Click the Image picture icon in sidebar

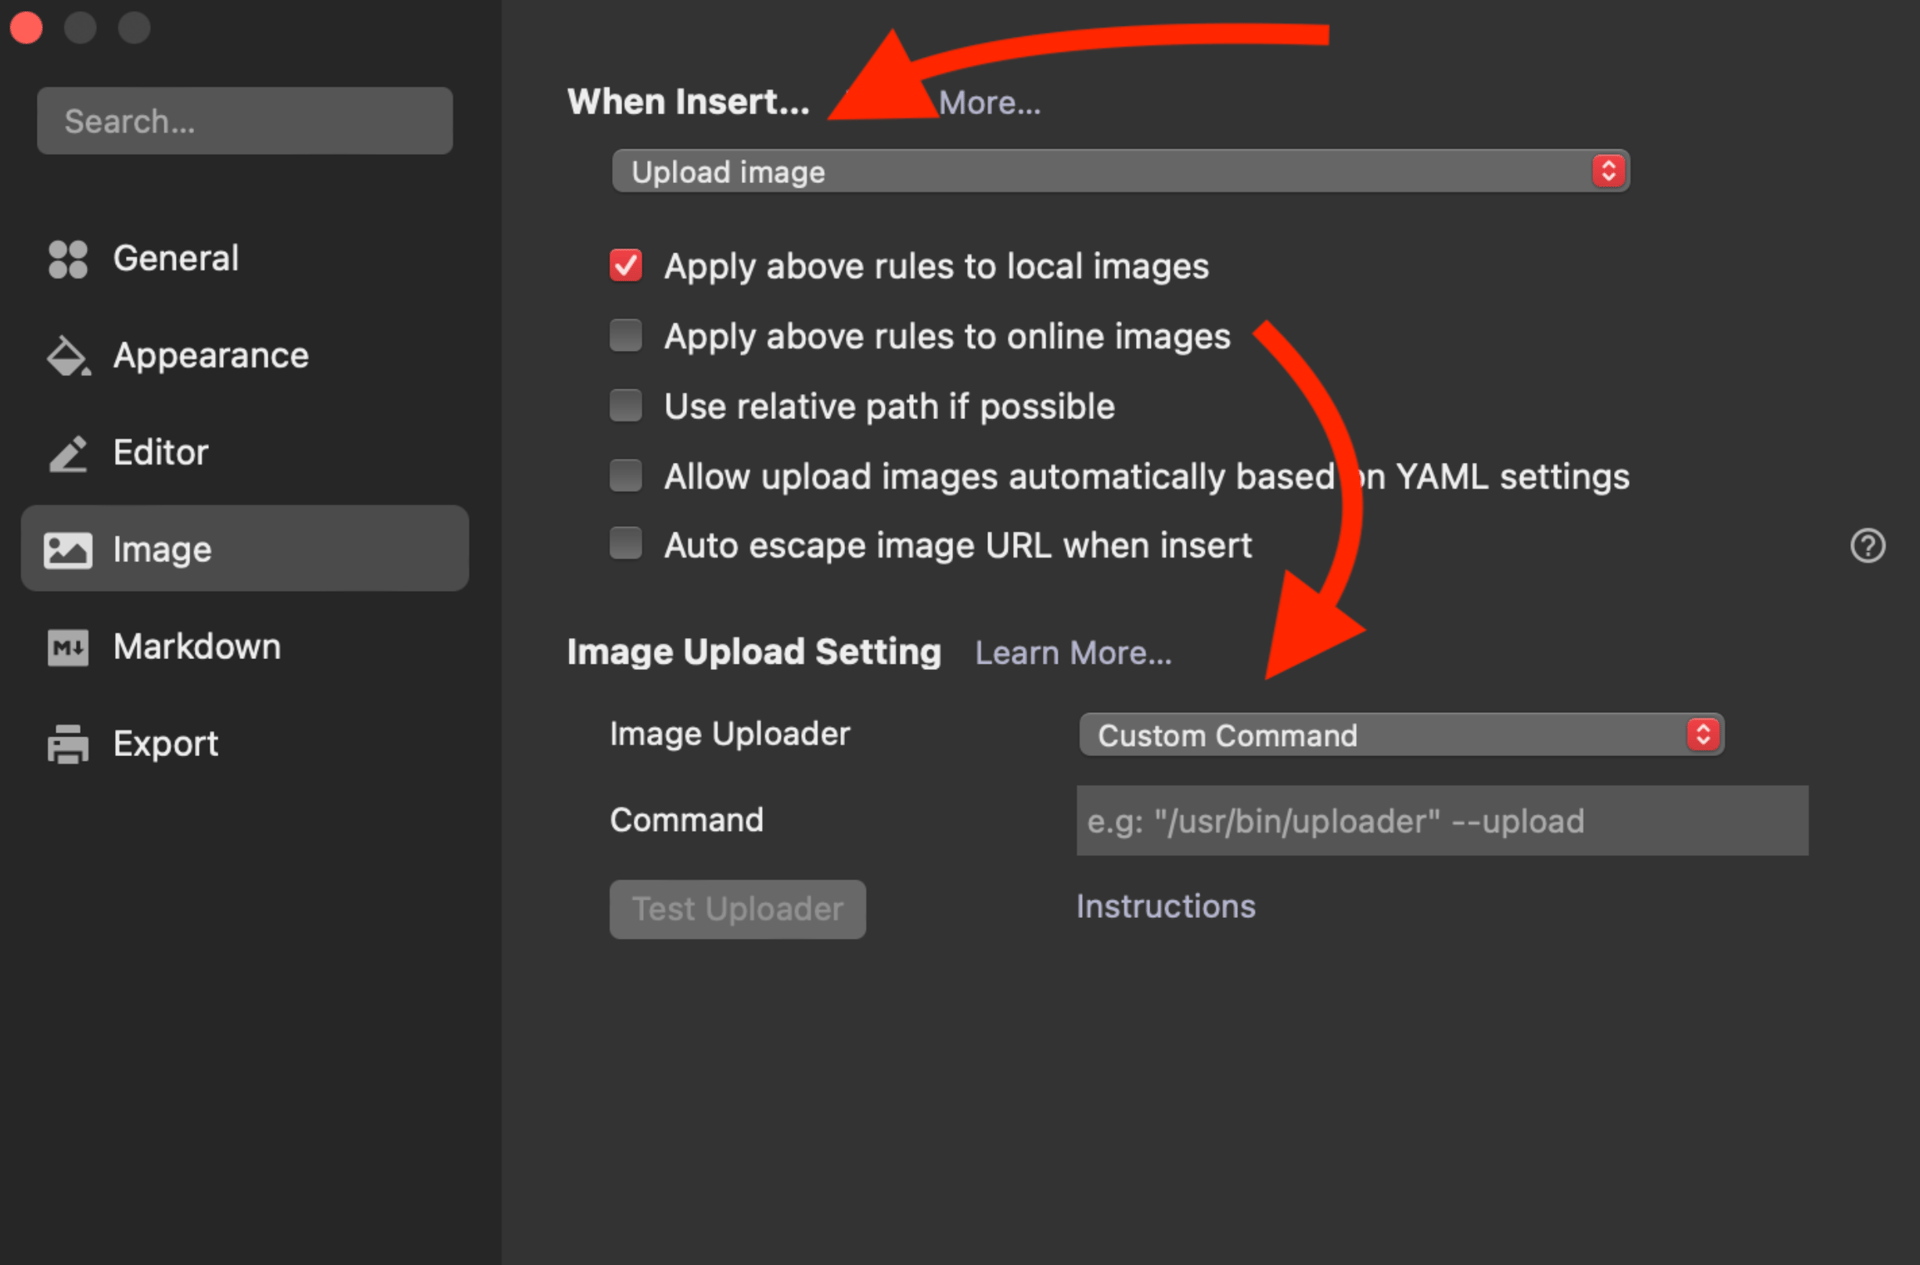(x=68, y=550)
